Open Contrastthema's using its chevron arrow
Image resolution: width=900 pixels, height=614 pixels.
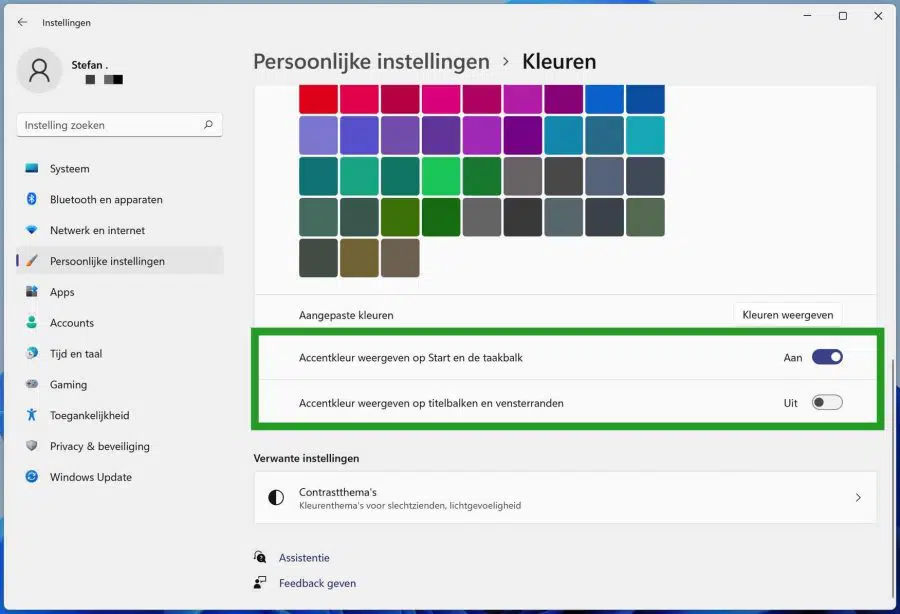pos(858,498)
